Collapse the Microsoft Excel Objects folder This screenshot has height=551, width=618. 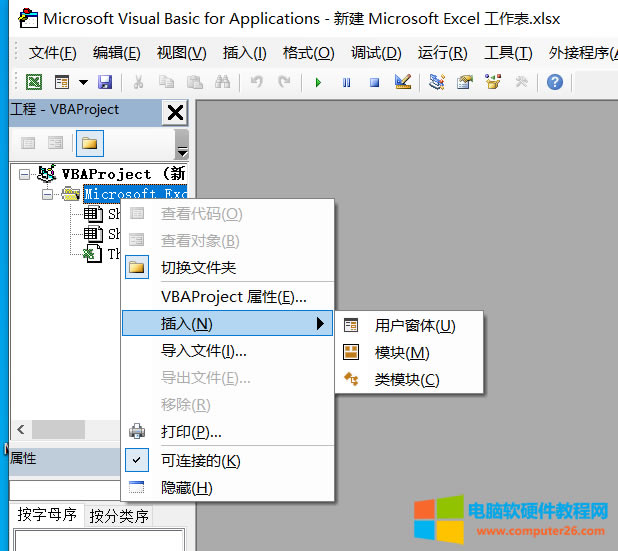[x=48, y=194]
